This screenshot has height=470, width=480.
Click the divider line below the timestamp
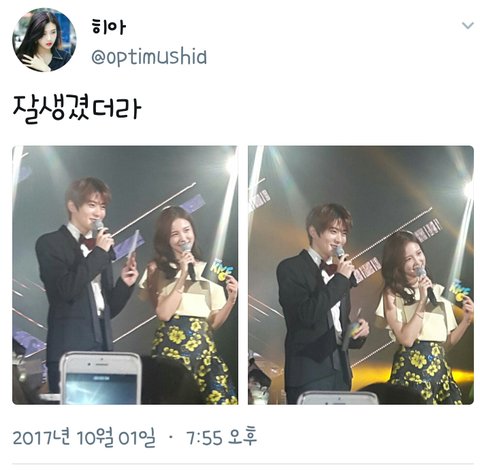(x=243, y=463)
